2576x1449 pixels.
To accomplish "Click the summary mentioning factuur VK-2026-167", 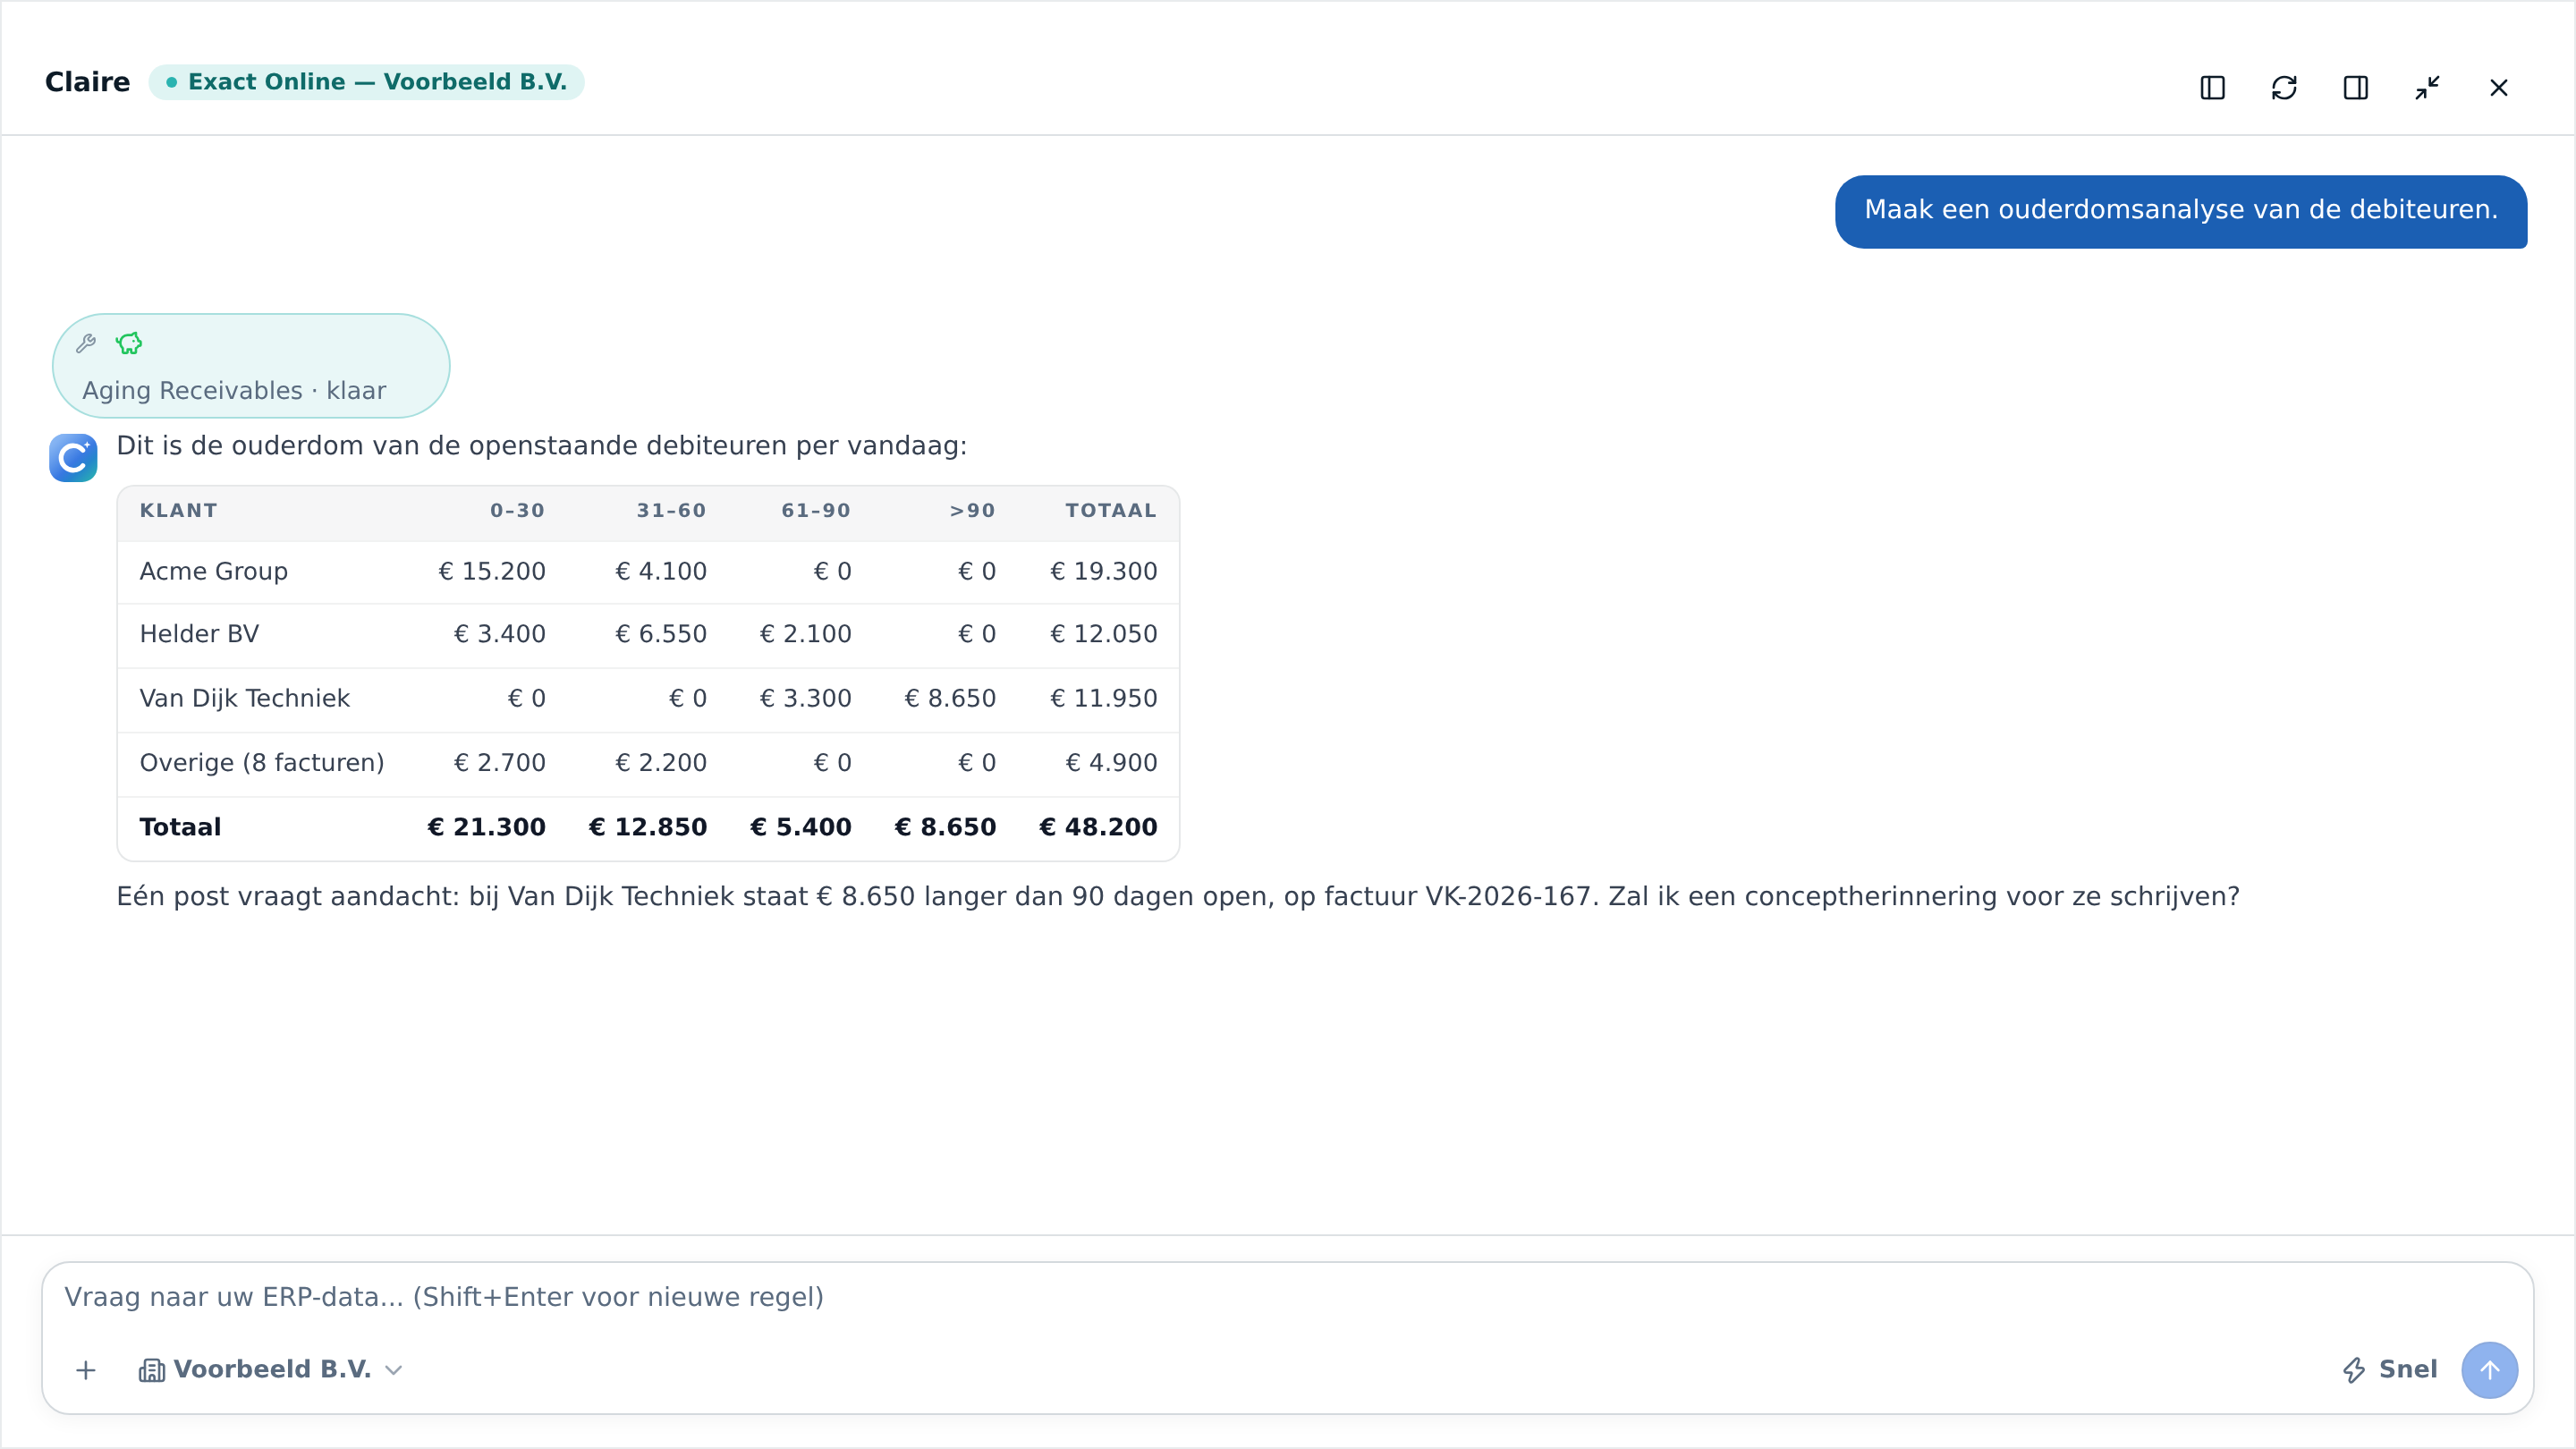I will tap(1178, 897).
